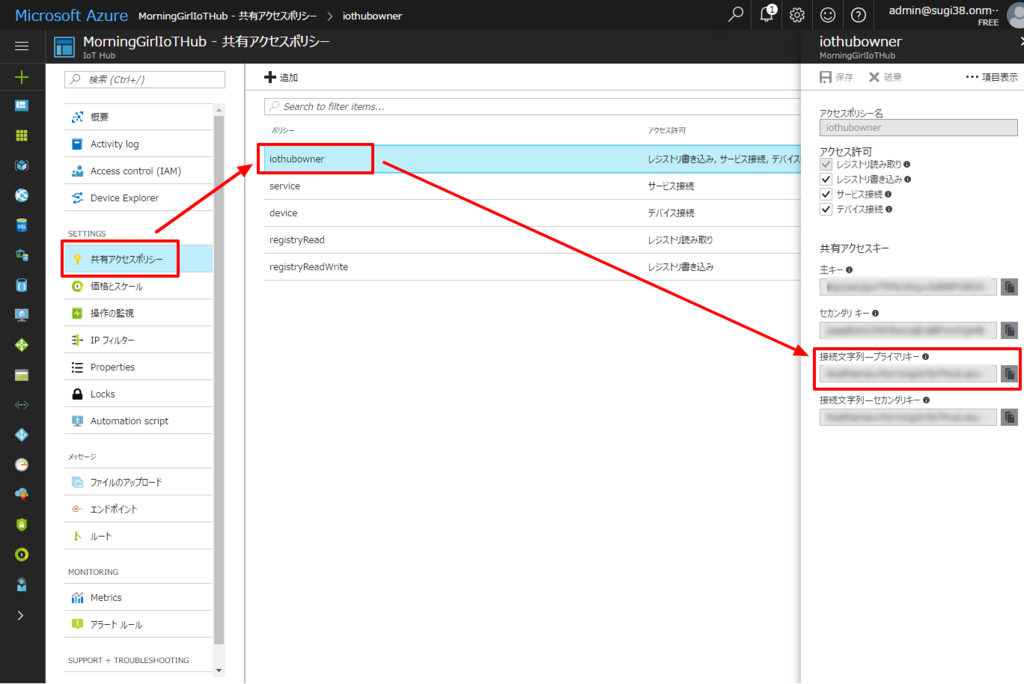The image size is (1024, 684).
Task: Open the 項目表示 ellipsis menu
Action: coord(991,77)
